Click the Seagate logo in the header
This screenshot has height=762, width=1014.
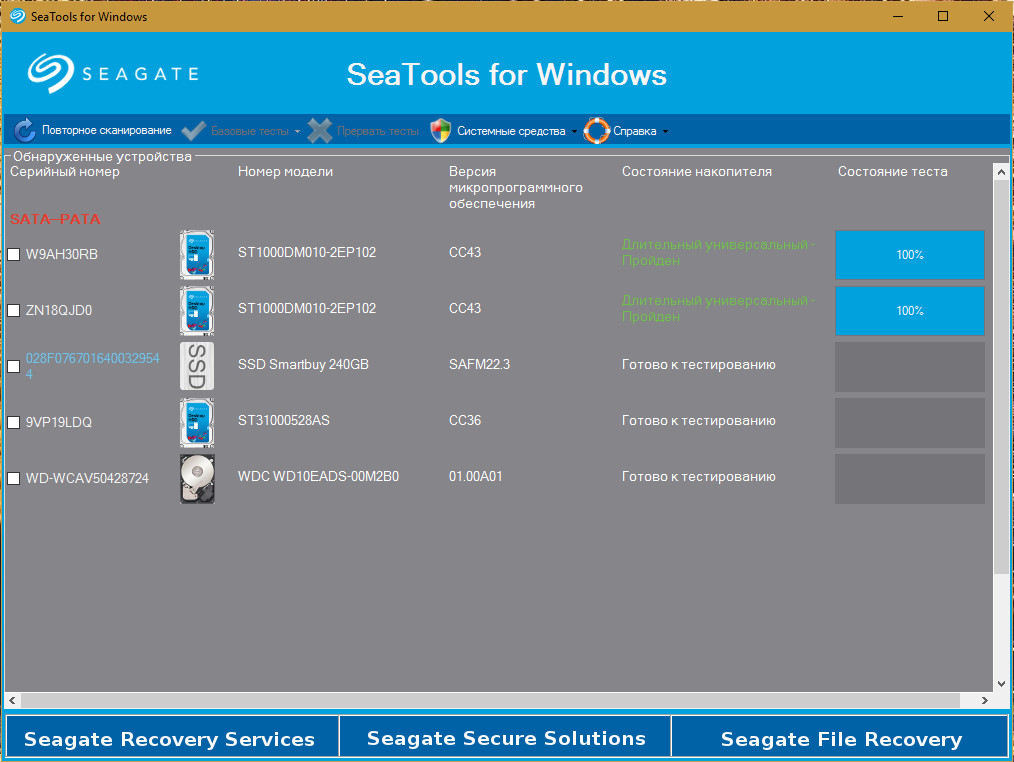(113, 73)
